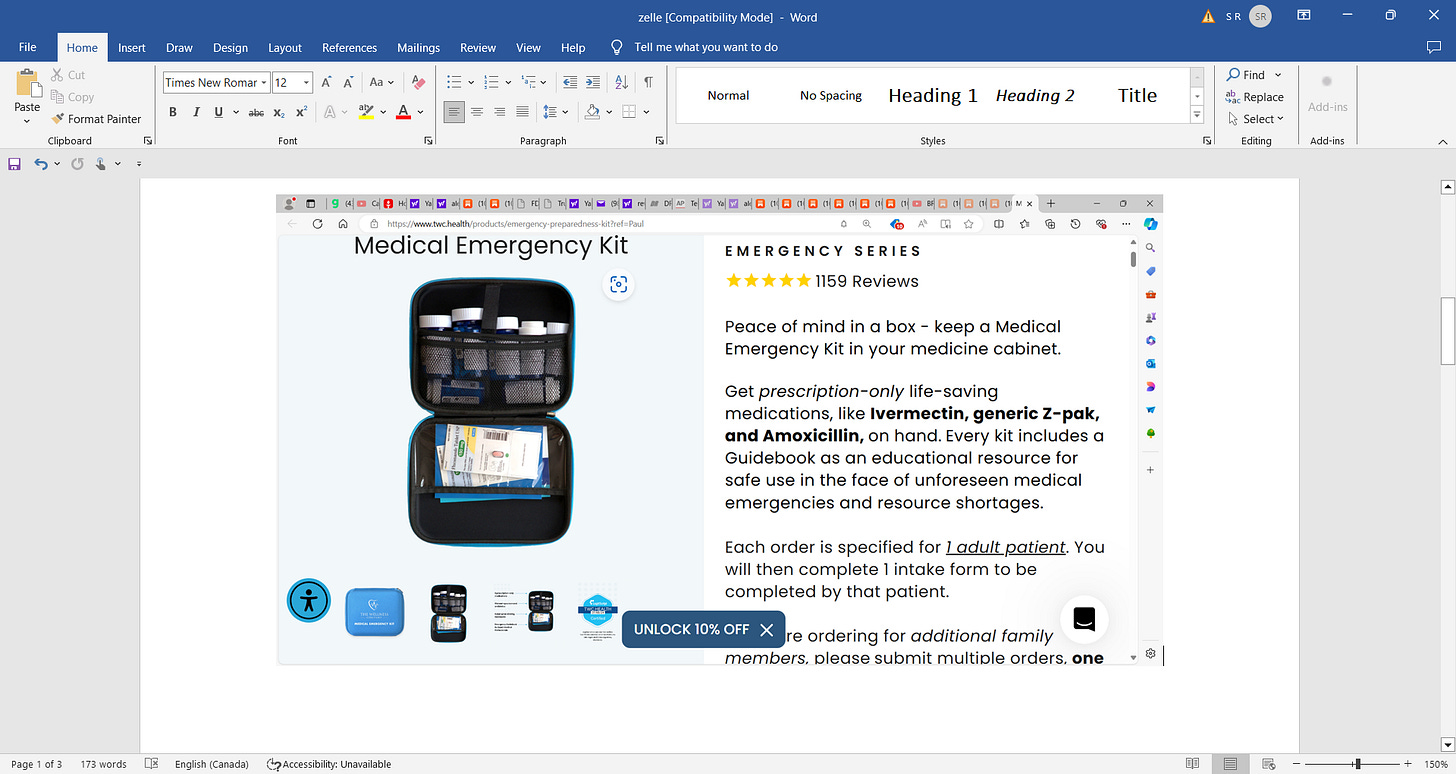Align text right
Viewport: 1456px width, 774px height.
[499, 112]
